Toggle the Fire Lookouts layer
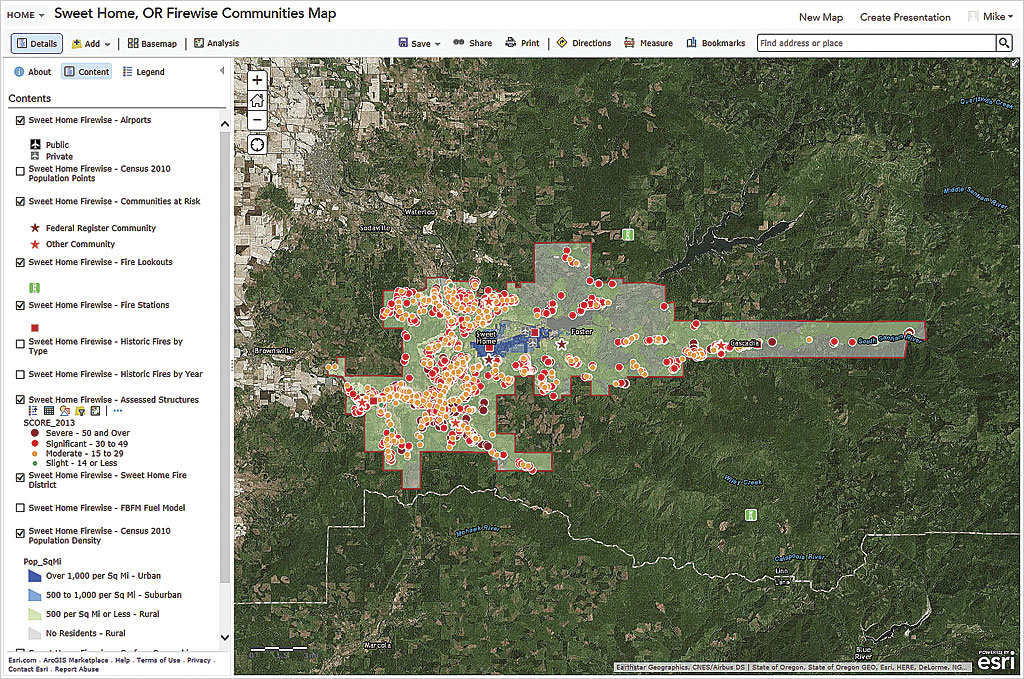This screenshot has height=679, width=1024. [20, 262]
